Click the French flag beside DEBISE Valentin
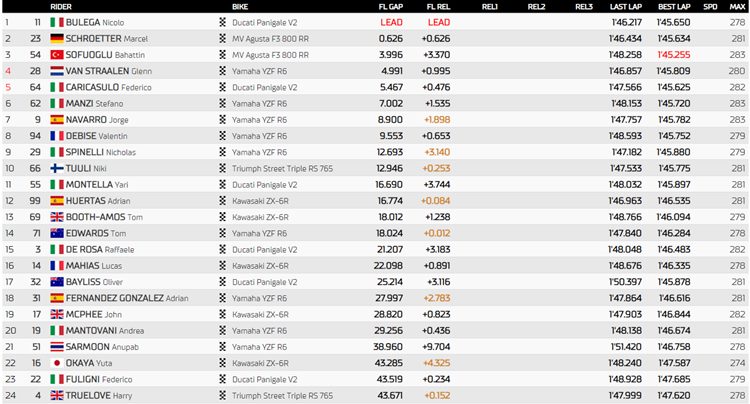The height and width of the screenshot is (404, 750). 57,136
